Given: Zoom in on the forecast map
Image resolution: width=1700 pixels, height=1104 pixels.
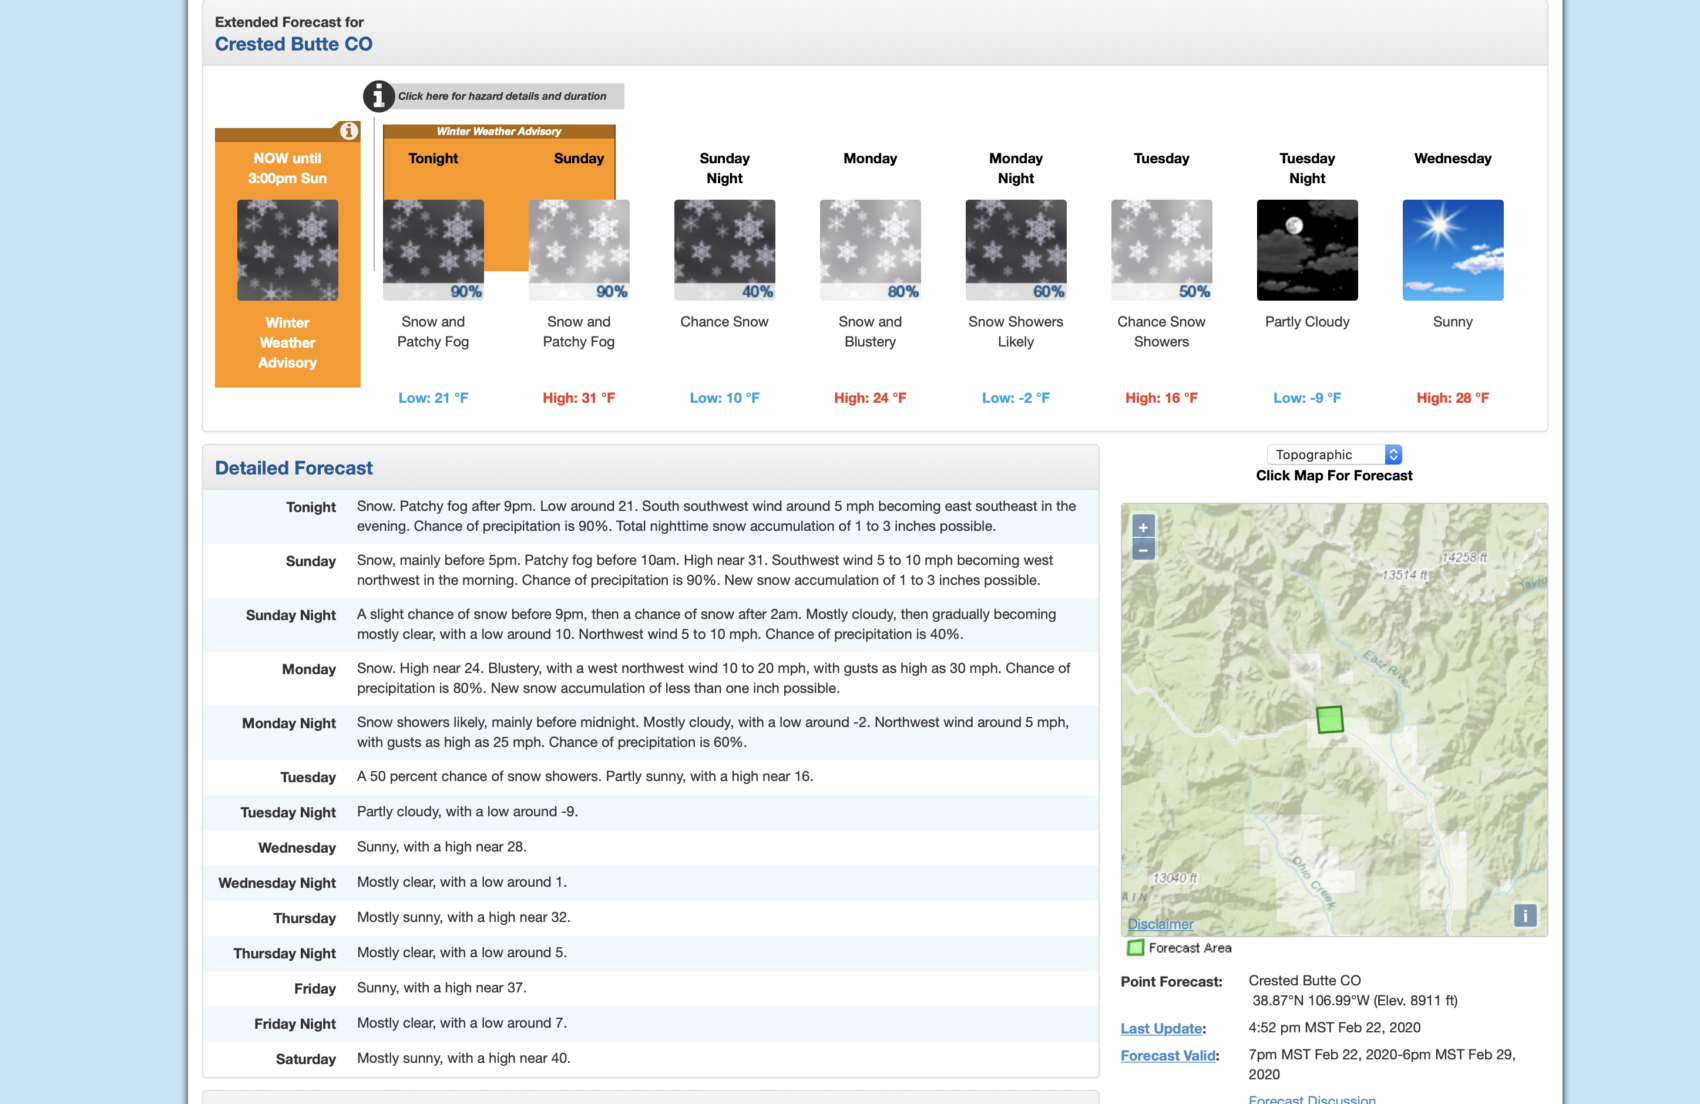Looking at the screenshot, I should (x=1143, y=527).
